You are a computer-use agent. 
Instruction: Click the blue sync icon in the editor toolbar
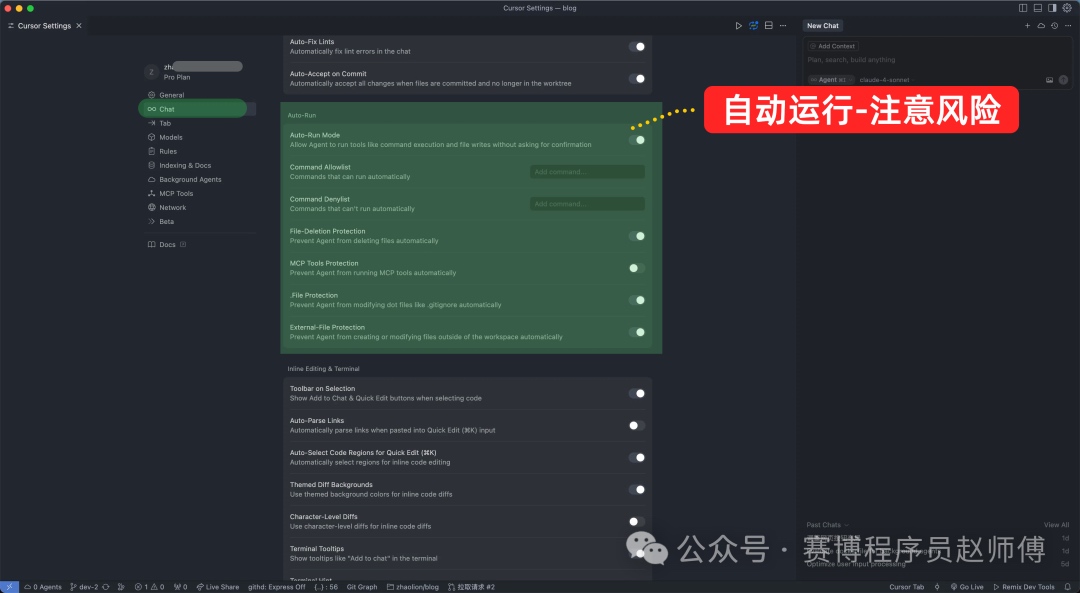pos(754,25)
